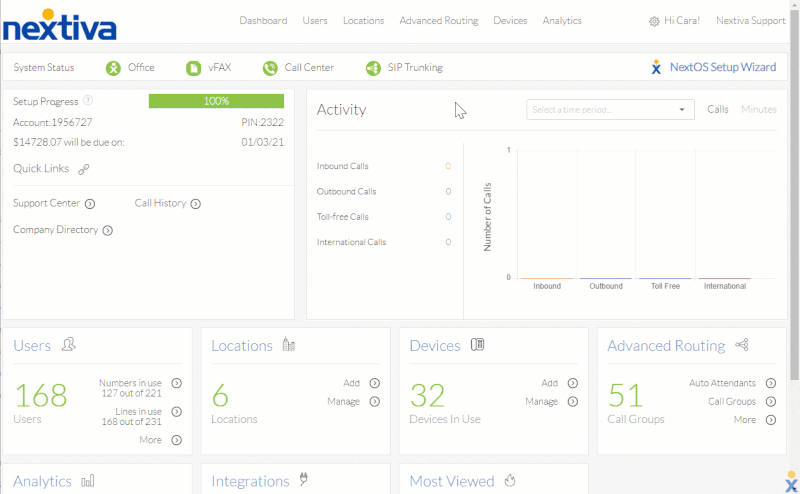This screenshot has width=800, height=494.
Task: Open the Dashboard menu
Action: (x=263, y=21)
